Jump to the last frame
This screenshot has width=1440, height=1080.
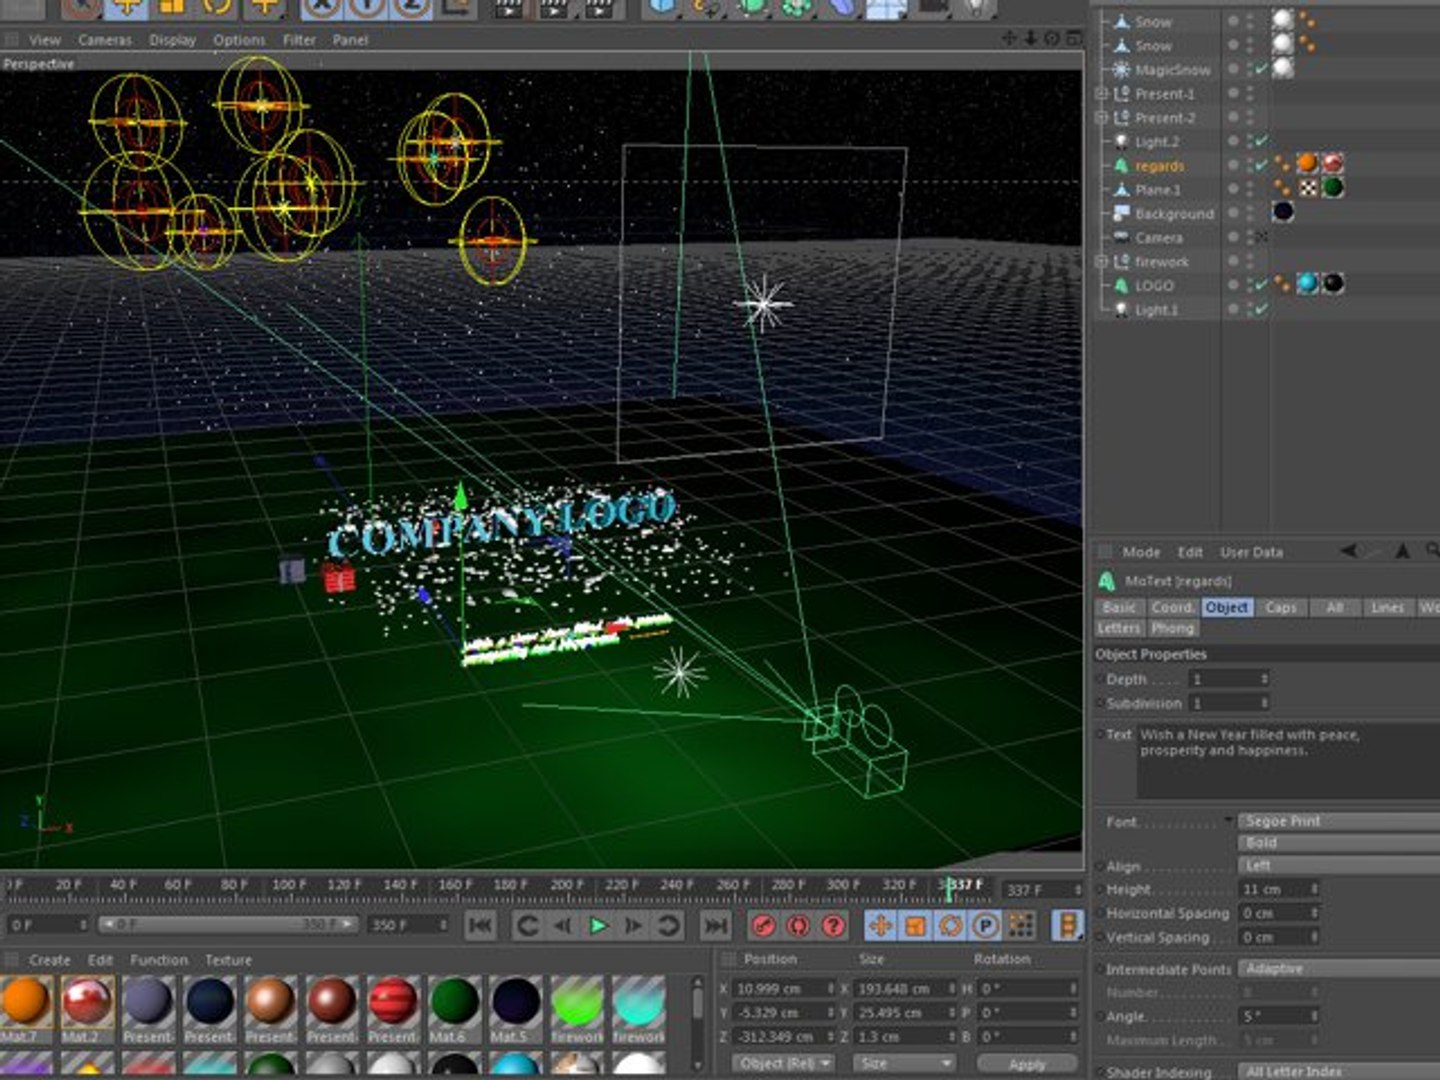pos(716,926)
